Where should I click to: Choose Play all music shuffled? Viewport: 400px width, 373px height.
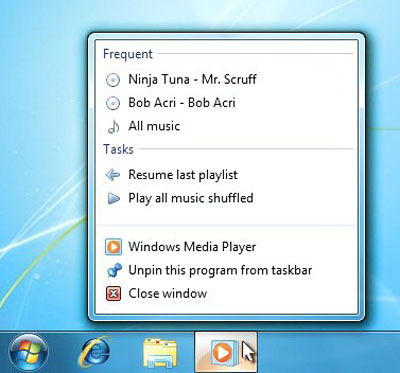226,198
